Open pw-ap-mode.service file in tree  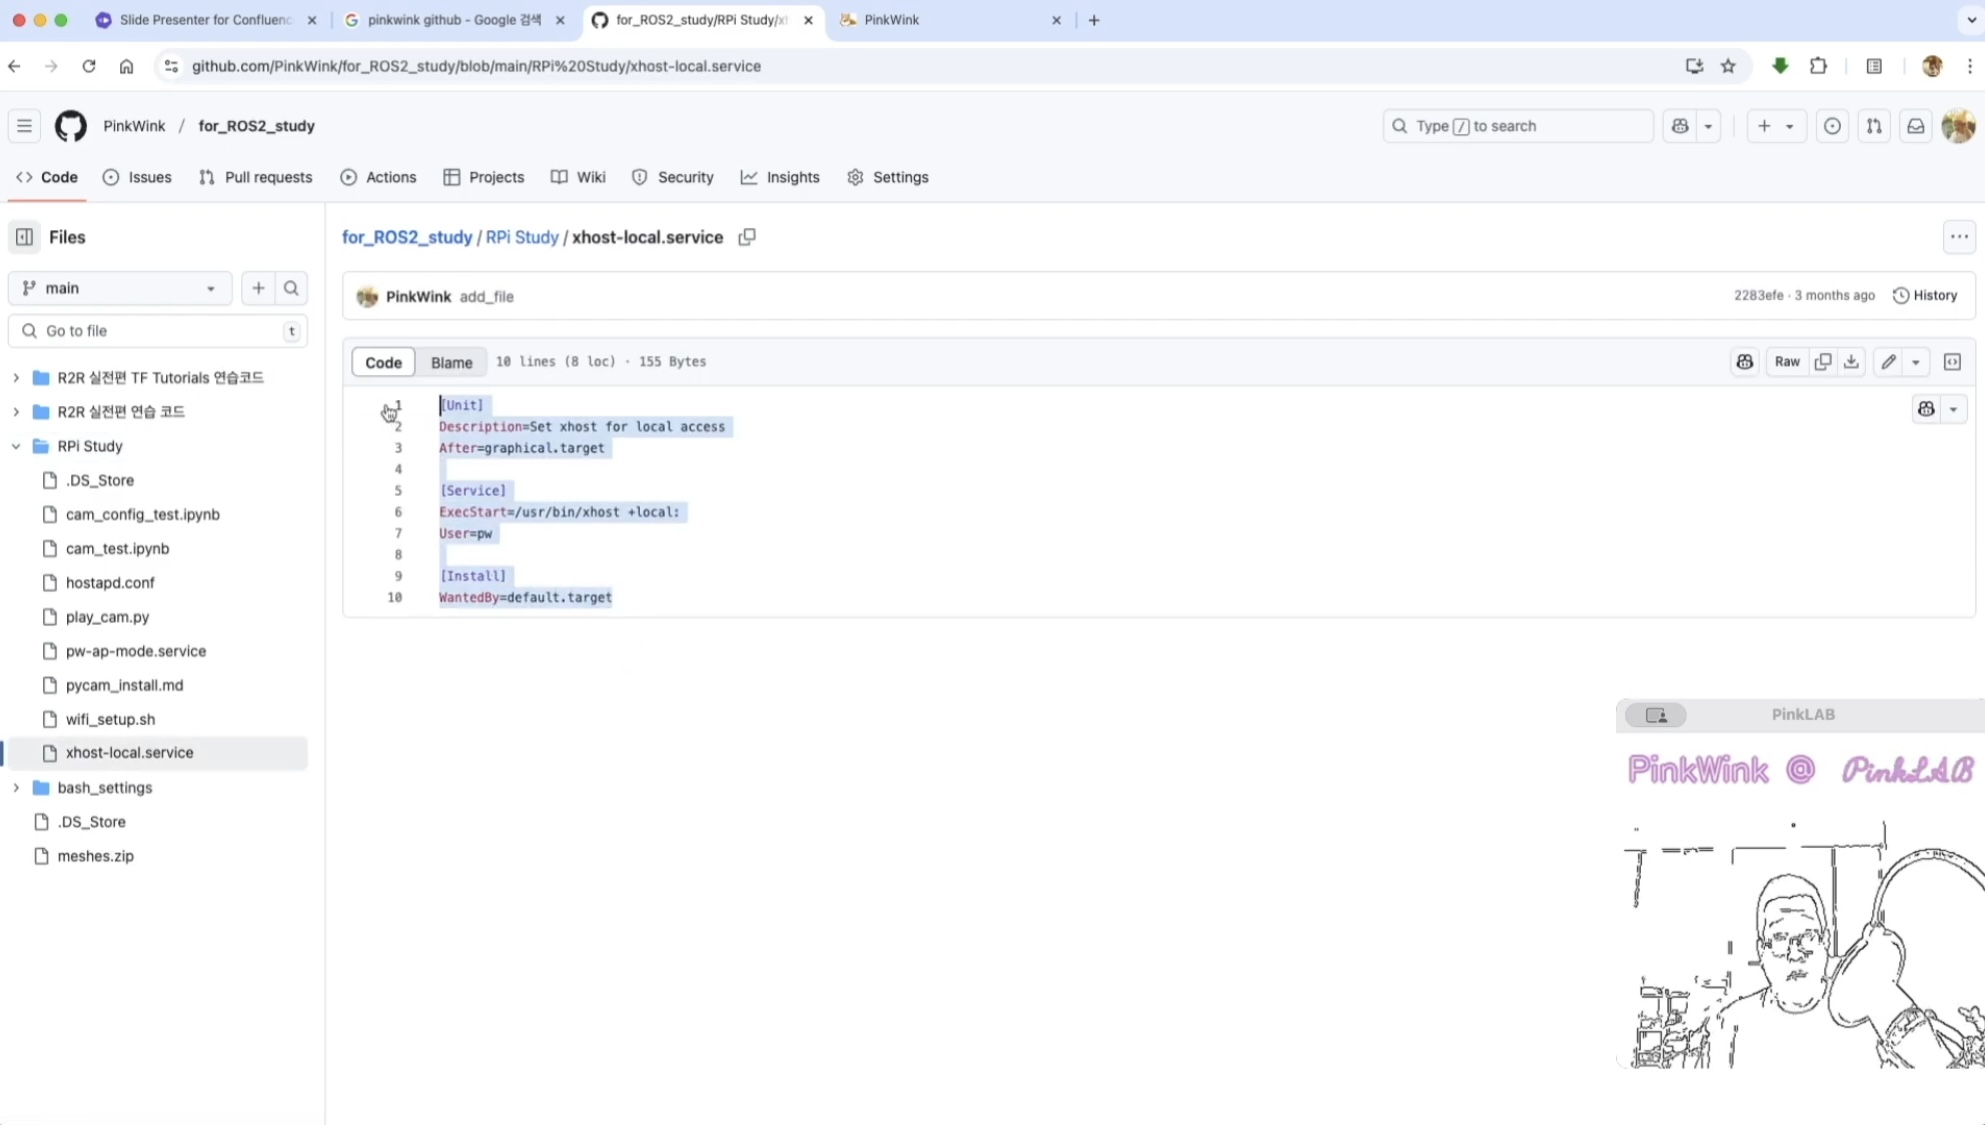pyautogui.click(x=136, y=651)
